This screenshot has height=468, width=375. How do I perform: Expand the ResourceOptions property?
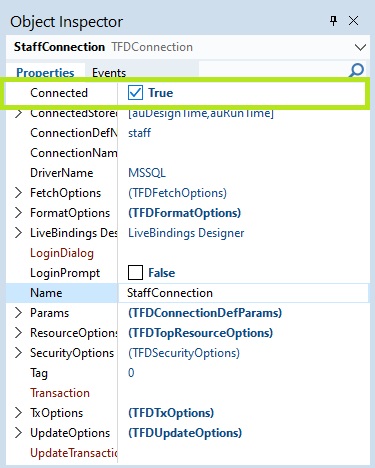point(19,333)
